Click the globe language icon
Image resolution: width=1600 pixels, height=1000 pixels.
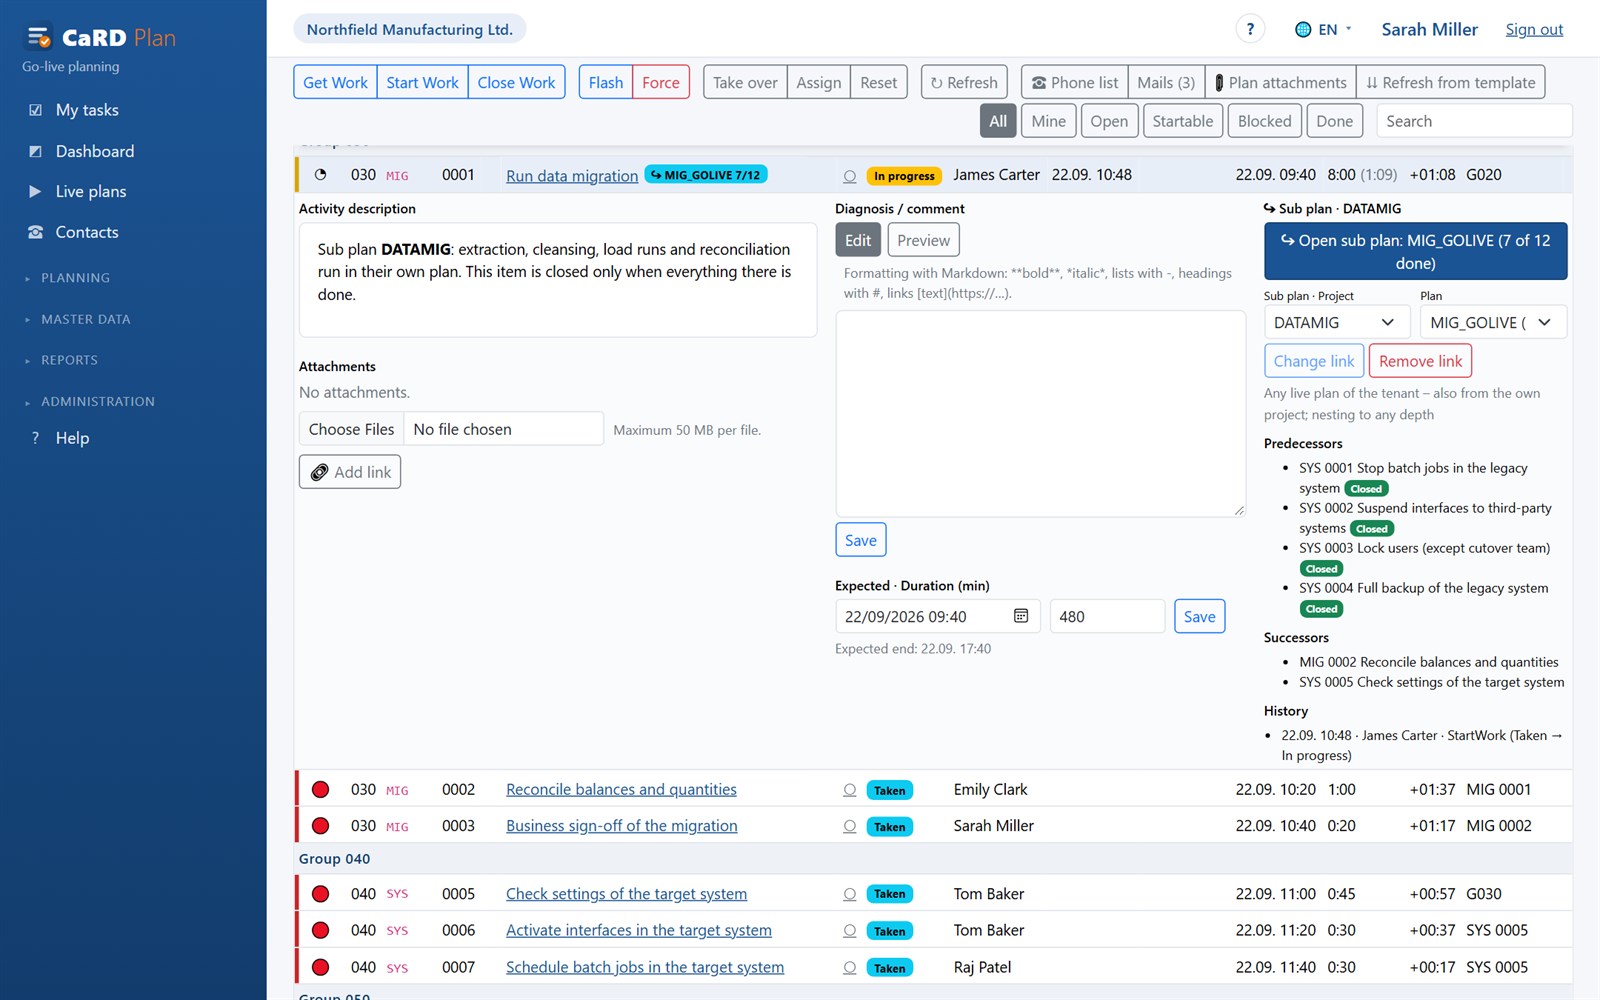click(x=1303, y=30)
